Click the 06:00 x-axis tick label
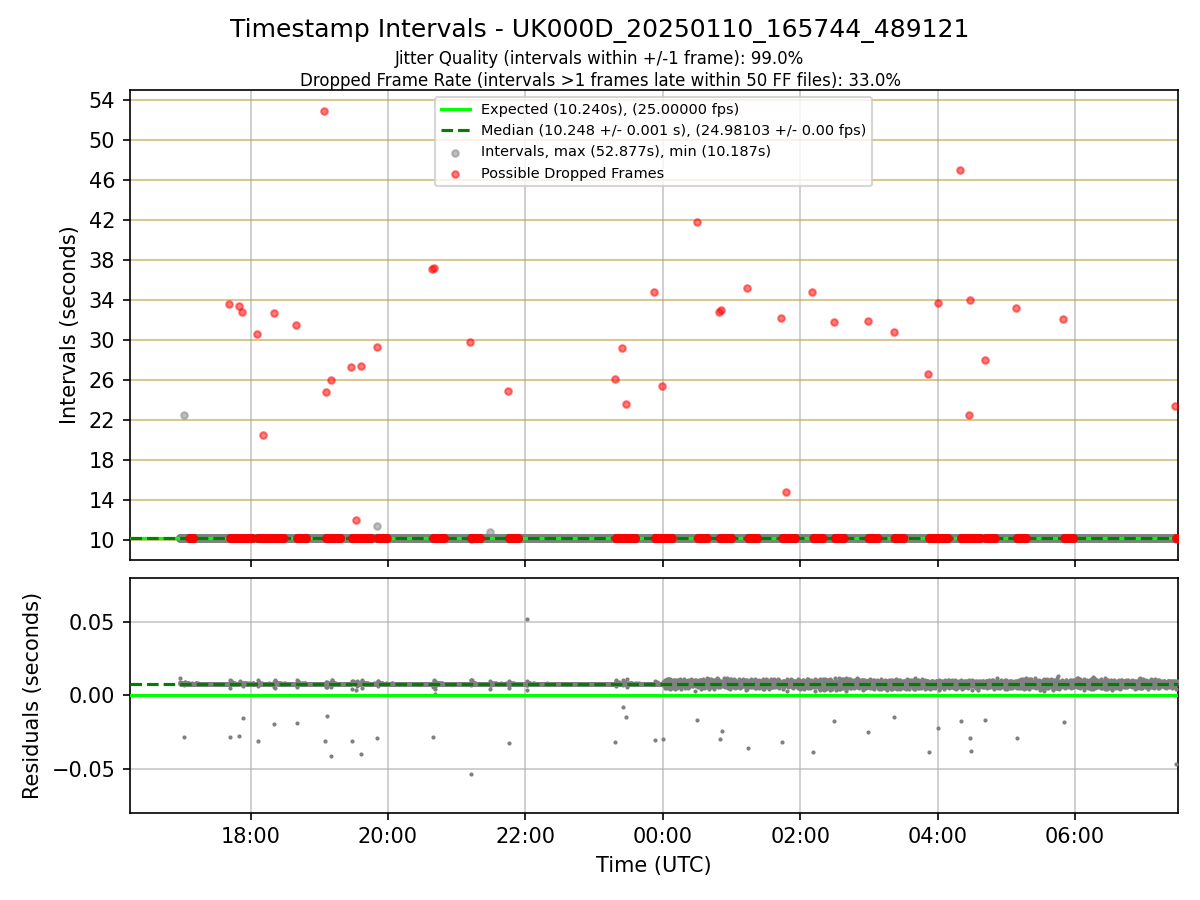The height and width of the screenshot is (900, 1200). 1074,836
